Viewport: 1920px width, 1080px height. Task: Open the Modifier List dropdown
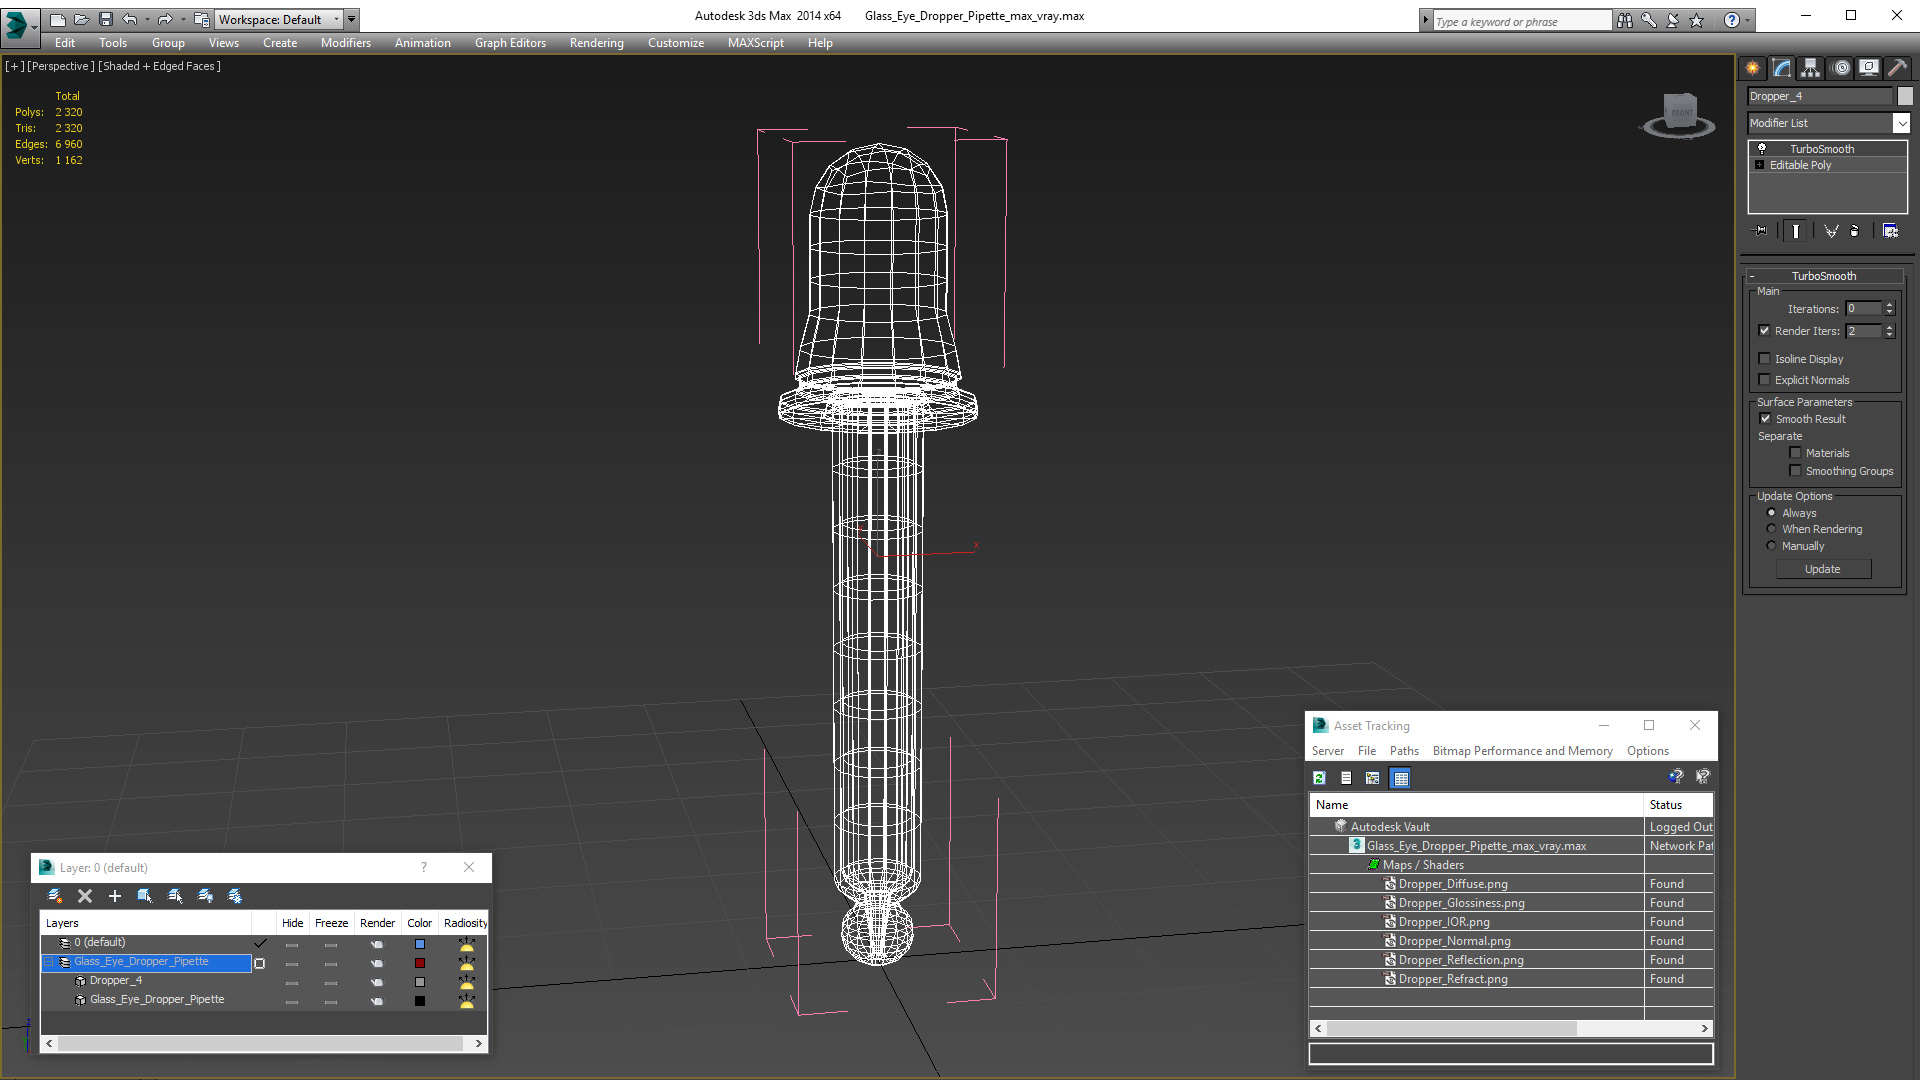(1901, 123)
